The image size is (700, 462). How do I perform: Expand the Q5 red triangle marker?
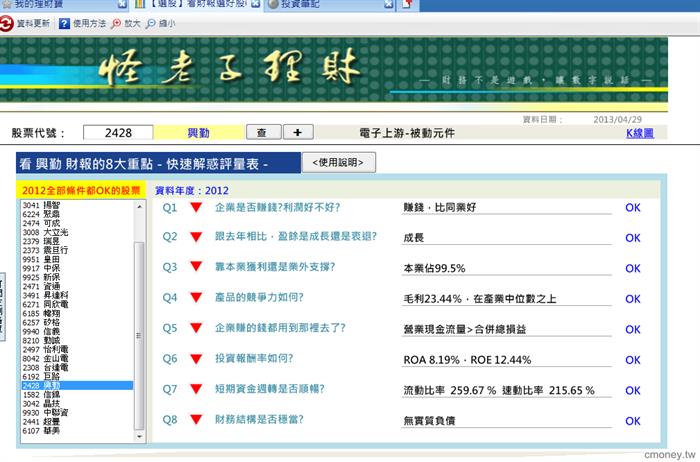tap(196, 328)
